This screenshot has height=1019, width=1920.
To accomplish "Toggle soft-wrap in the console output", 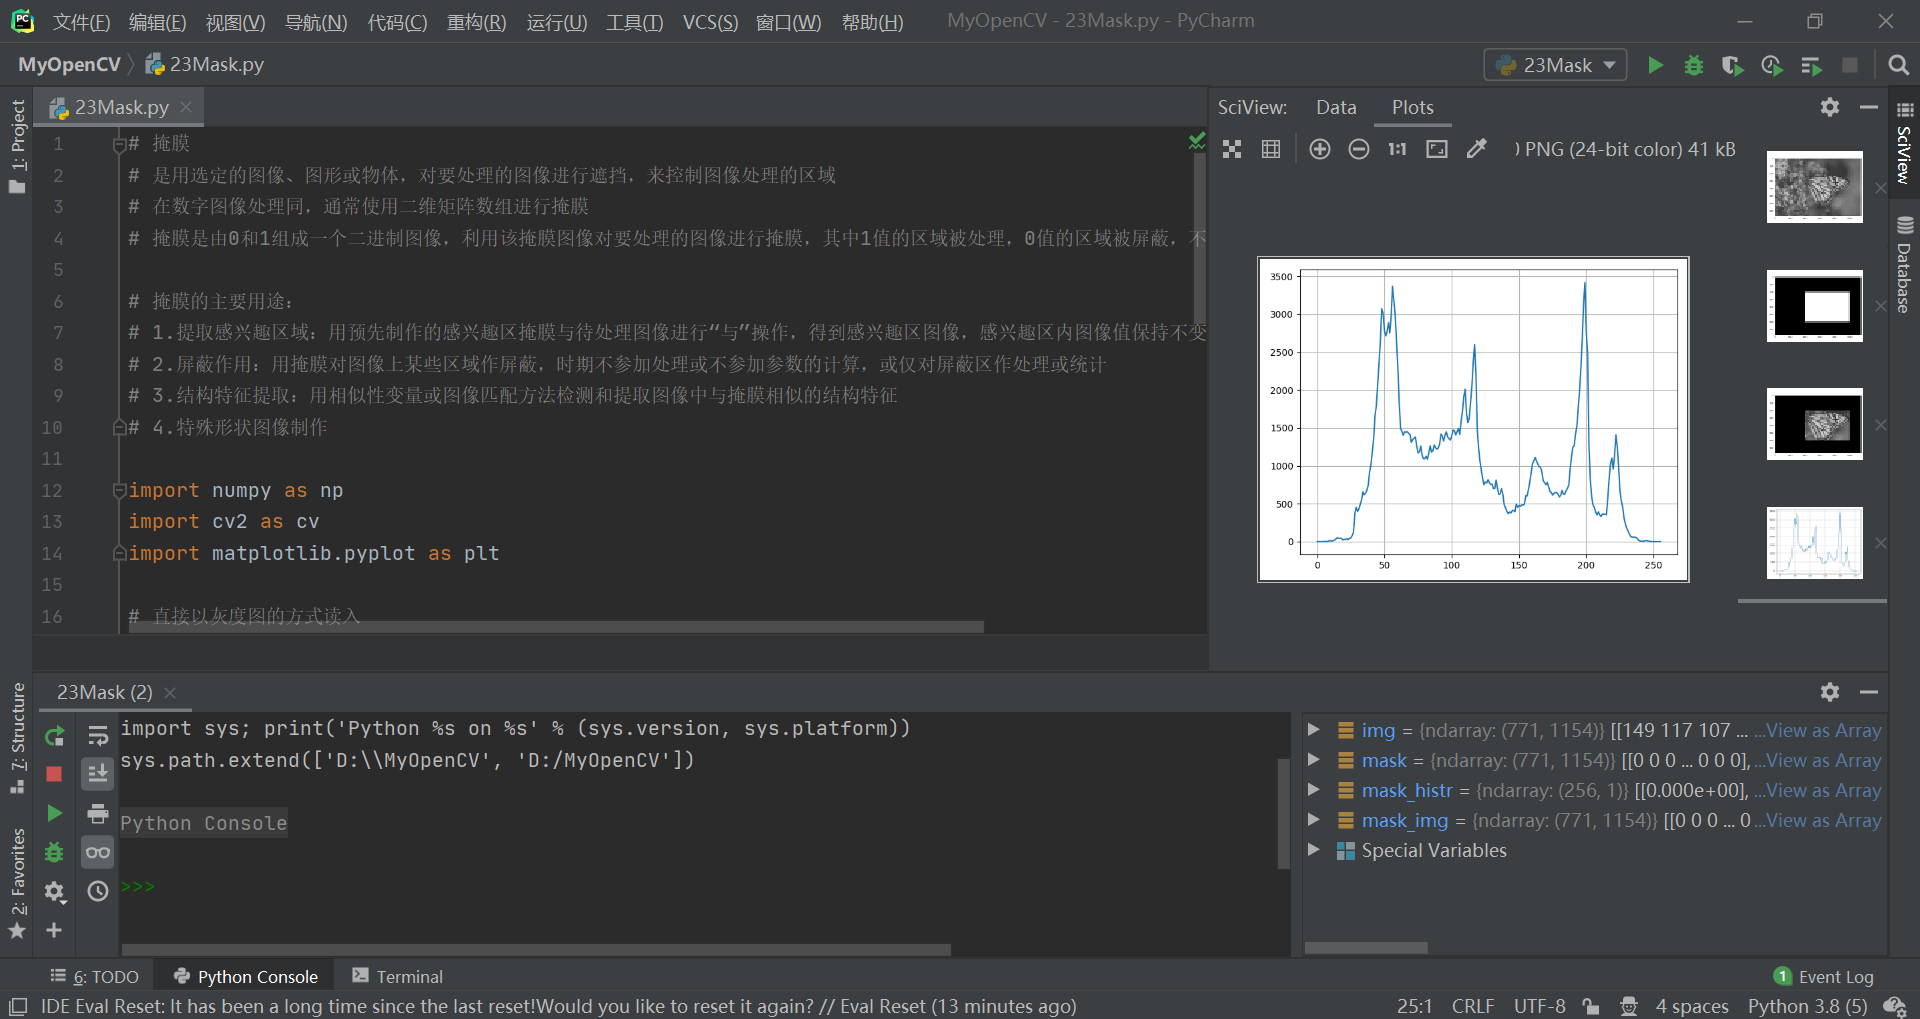I will 97,735.
